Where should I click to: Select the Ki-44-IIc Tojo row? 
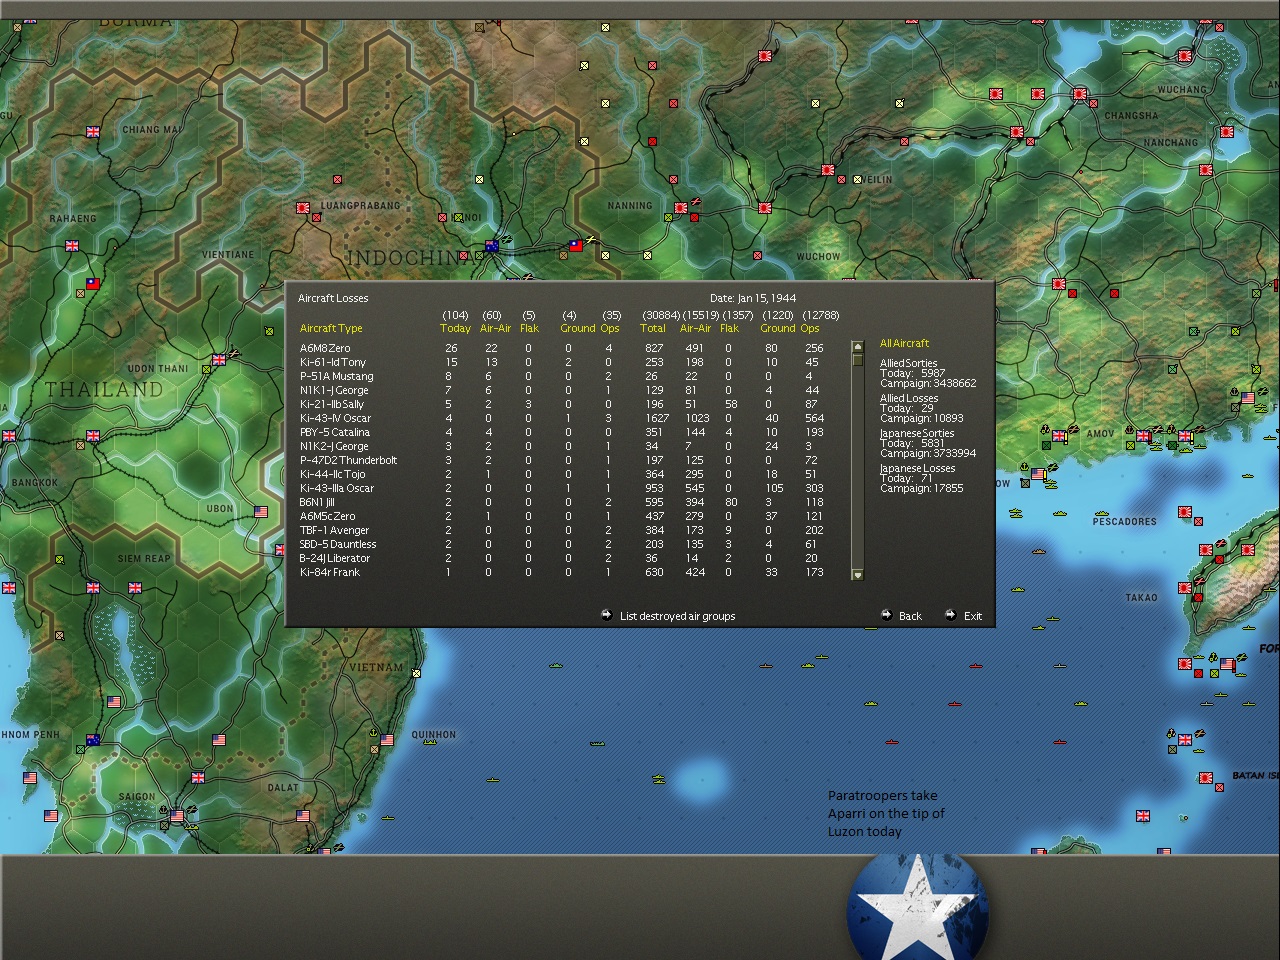point(560,474)
